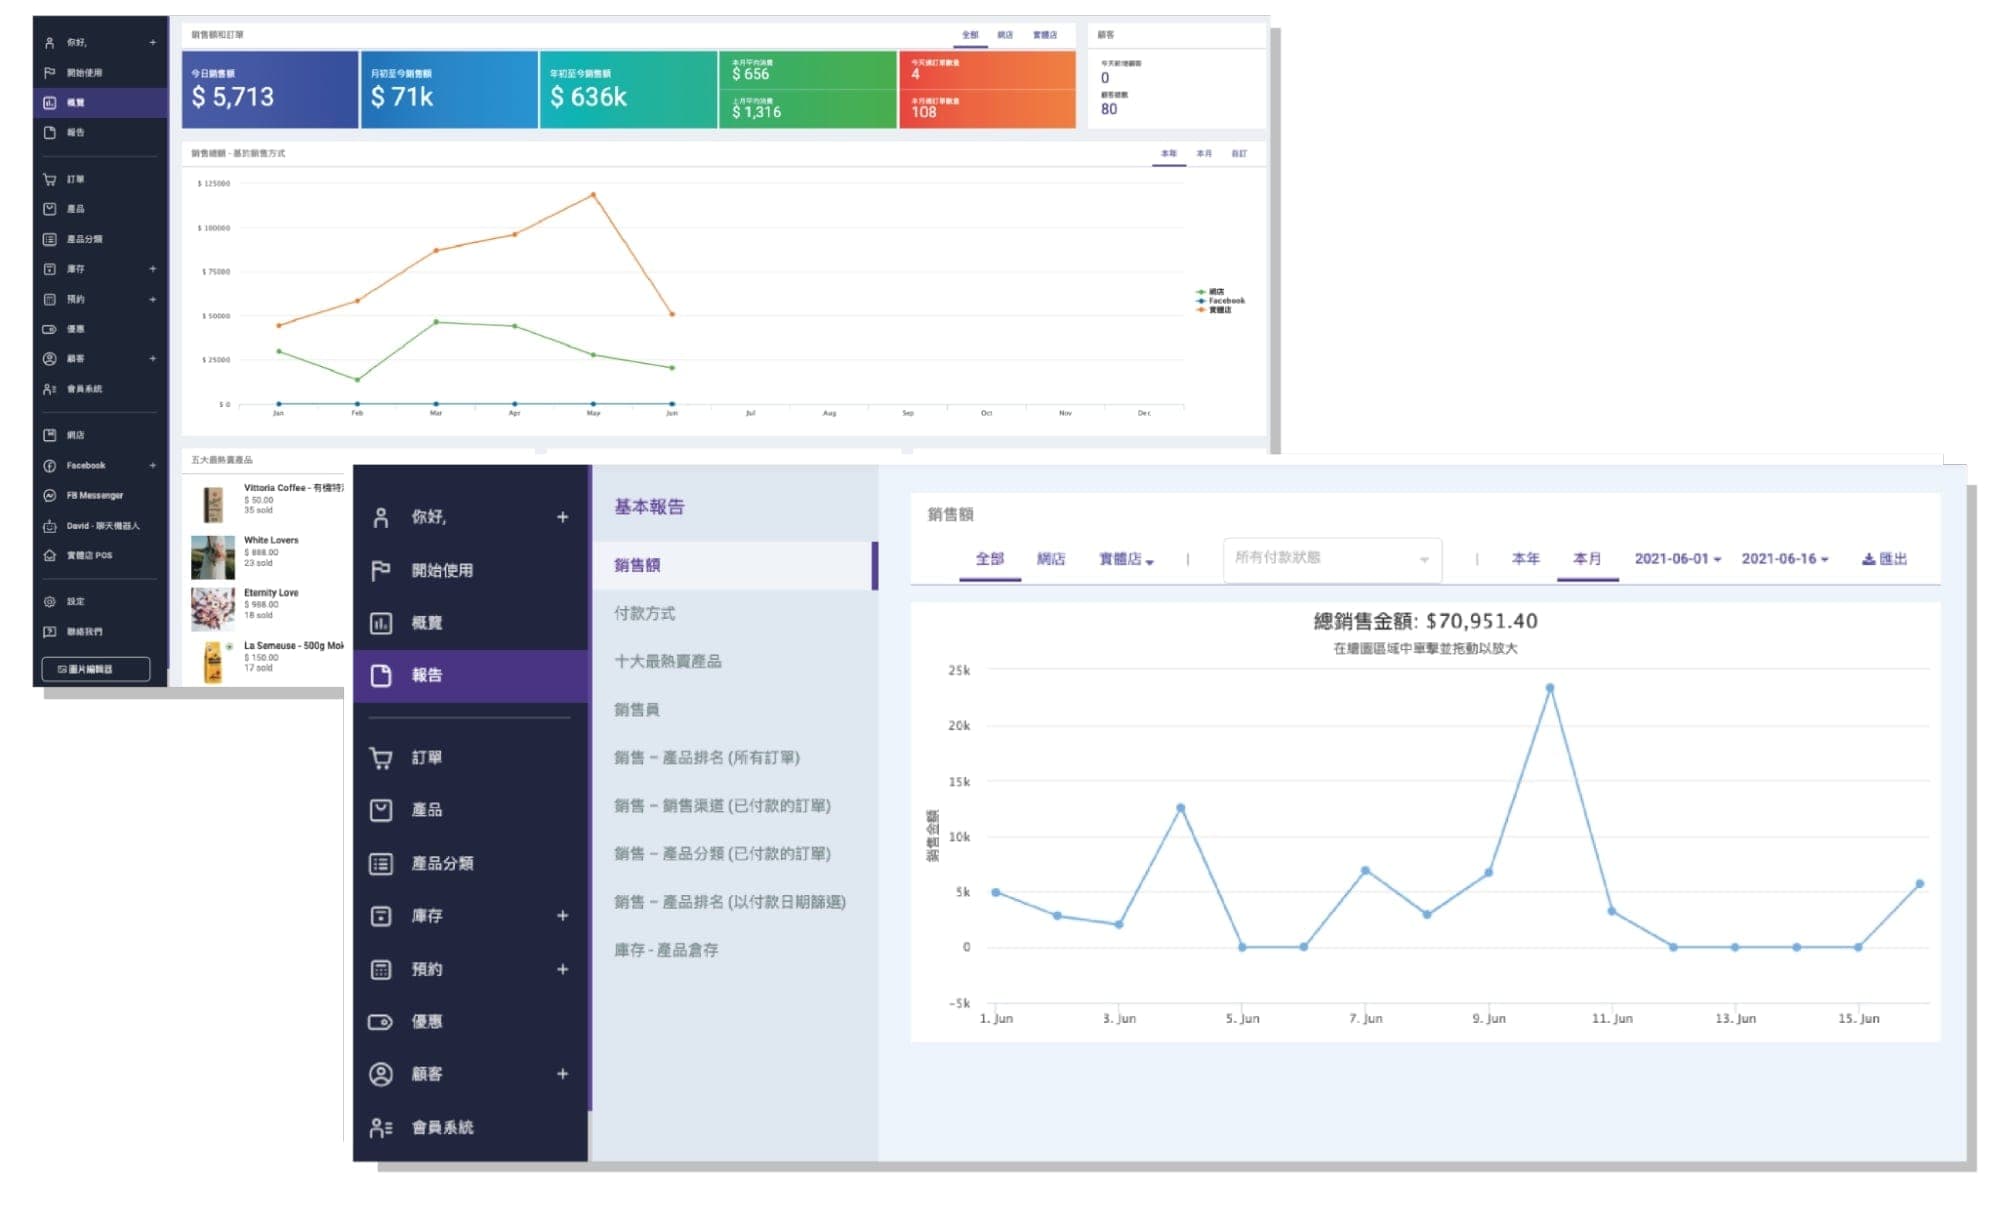
Task: Open 銷售額 report menu item
Action: tap(734, 565)
